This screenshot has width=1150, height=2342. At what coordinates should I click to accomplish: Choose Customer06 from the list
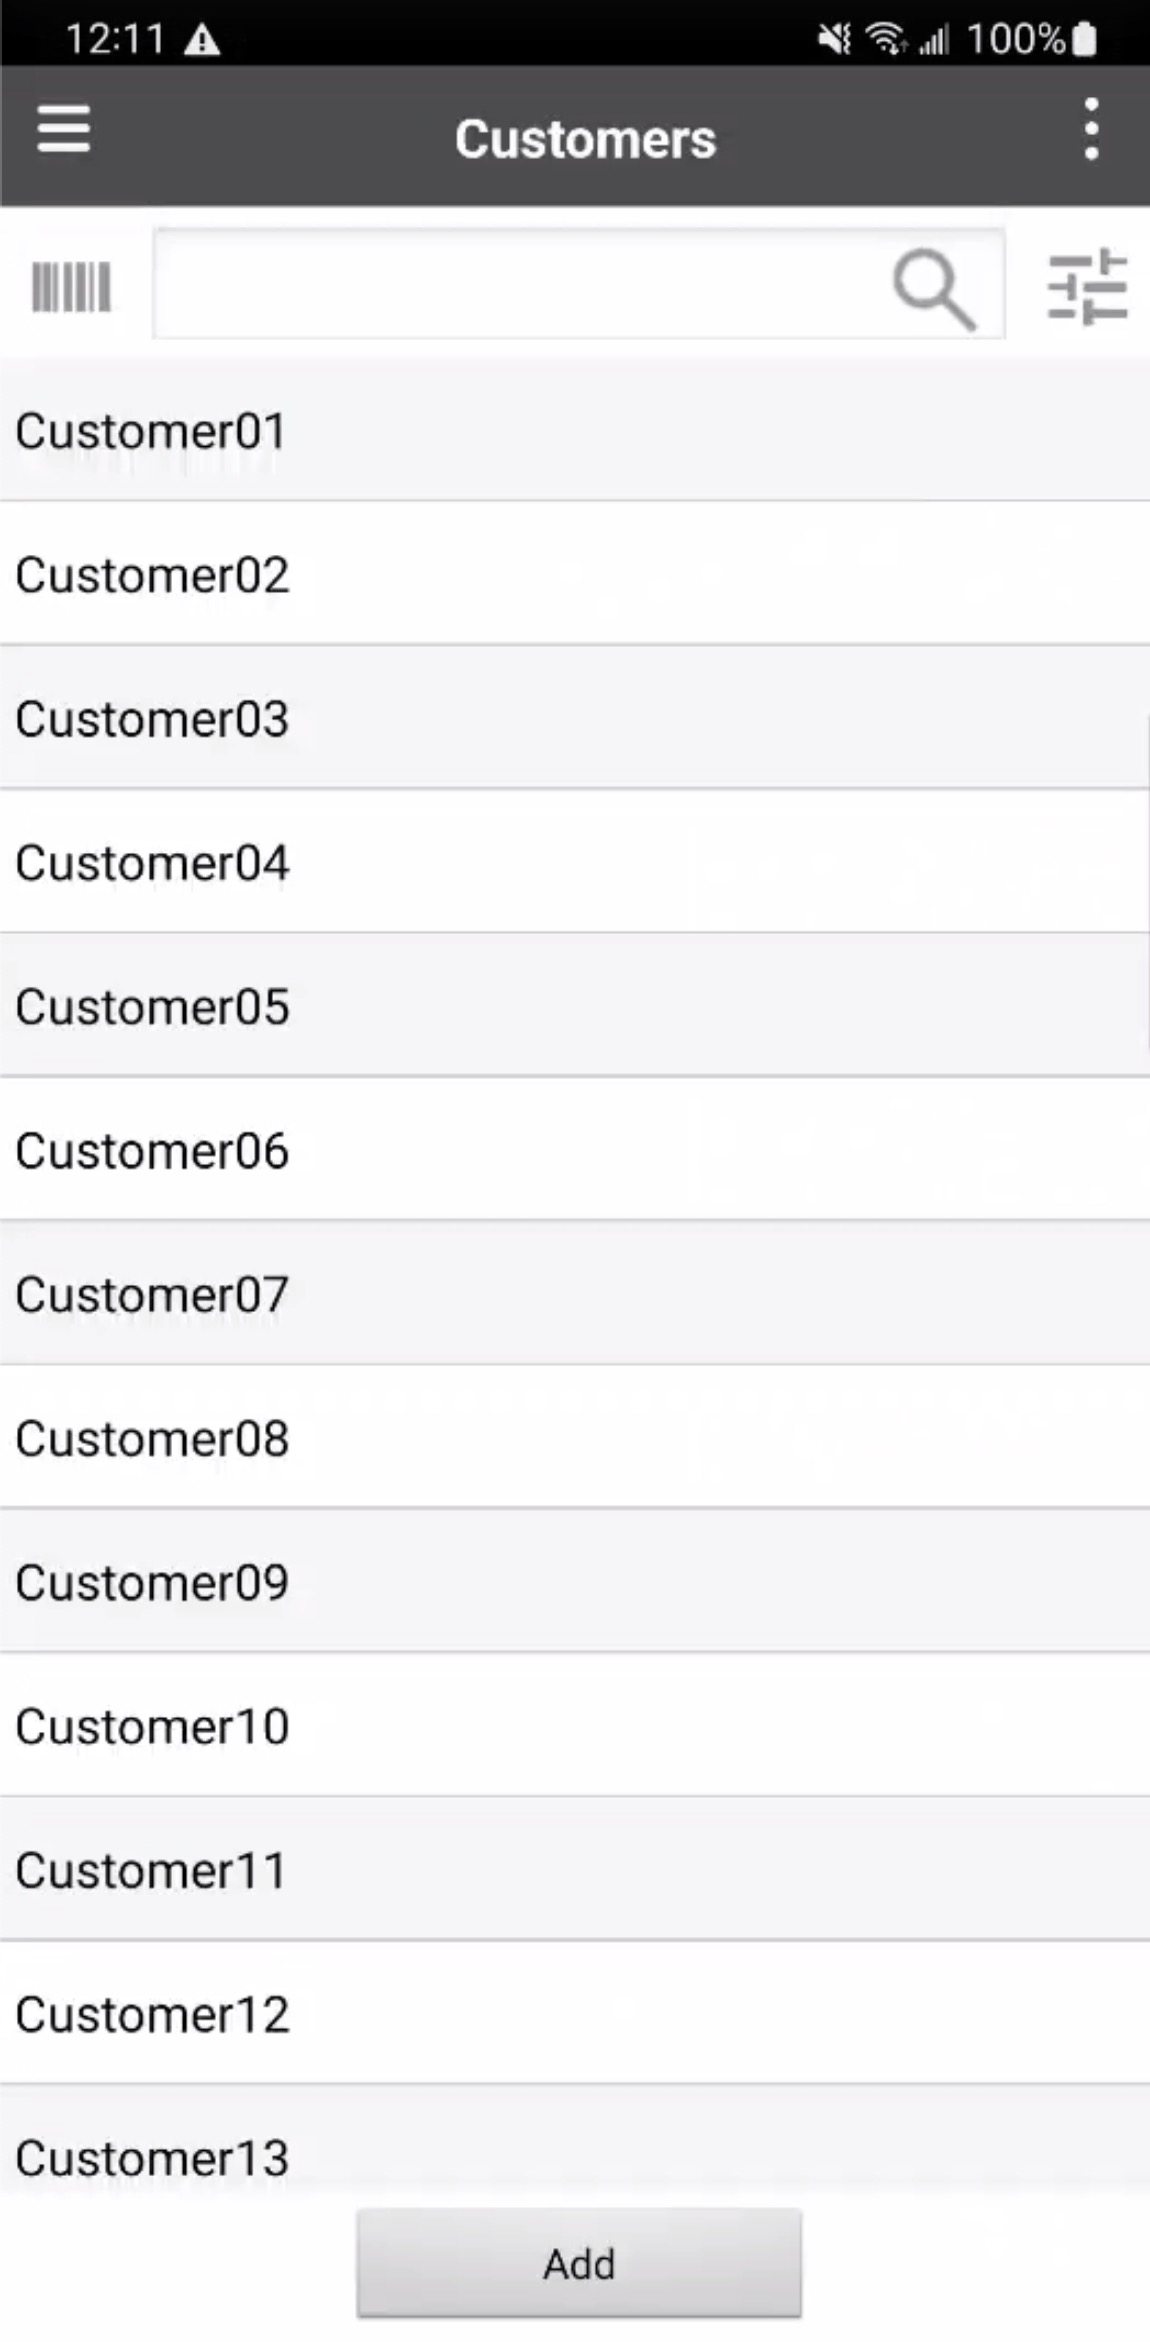[575, 1151]
